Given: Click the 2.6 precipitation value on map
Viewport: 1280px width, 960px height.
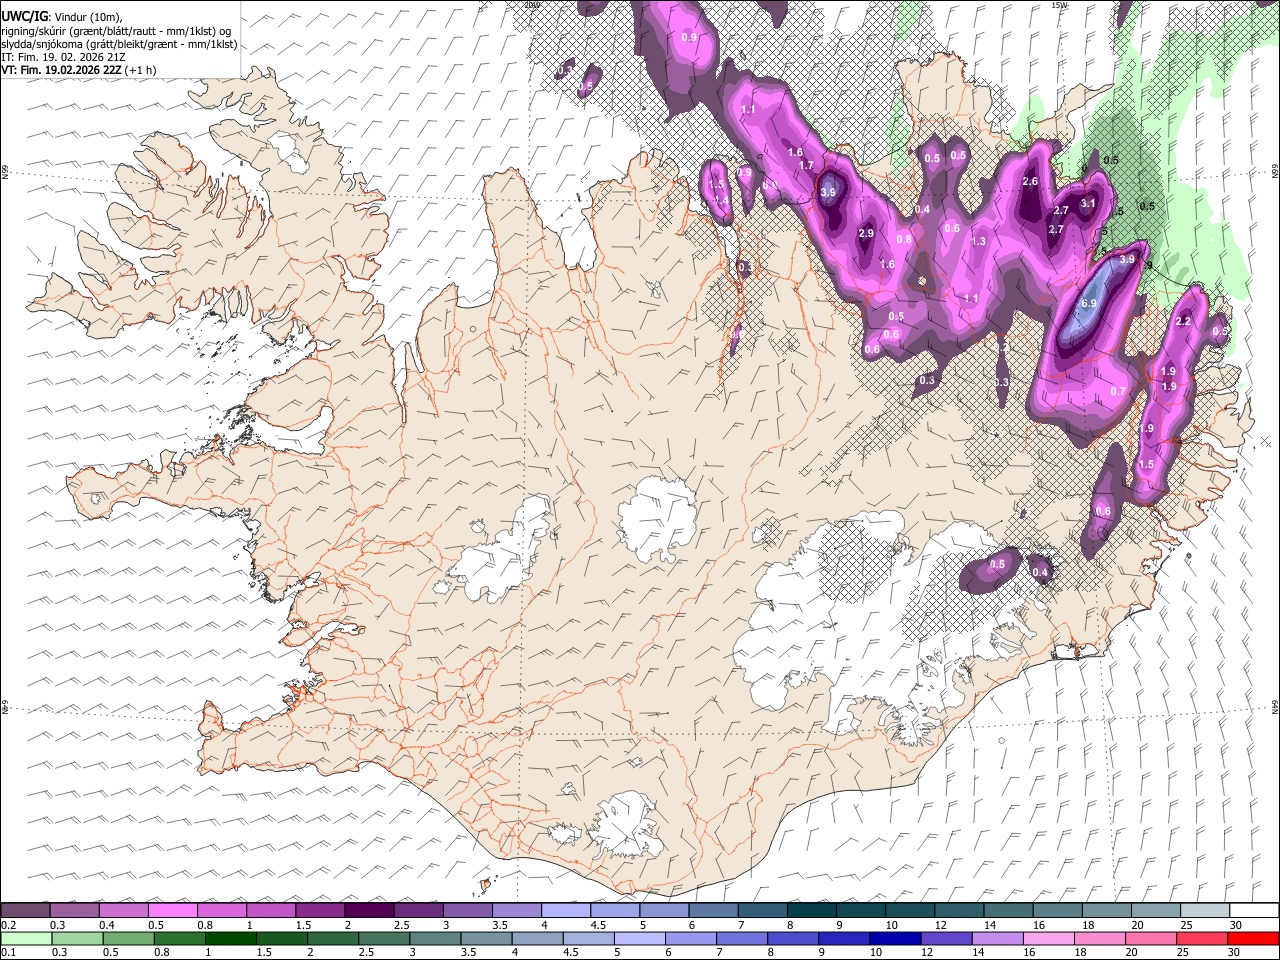Looking at the screenshot, I should [x=1031, y=181].
